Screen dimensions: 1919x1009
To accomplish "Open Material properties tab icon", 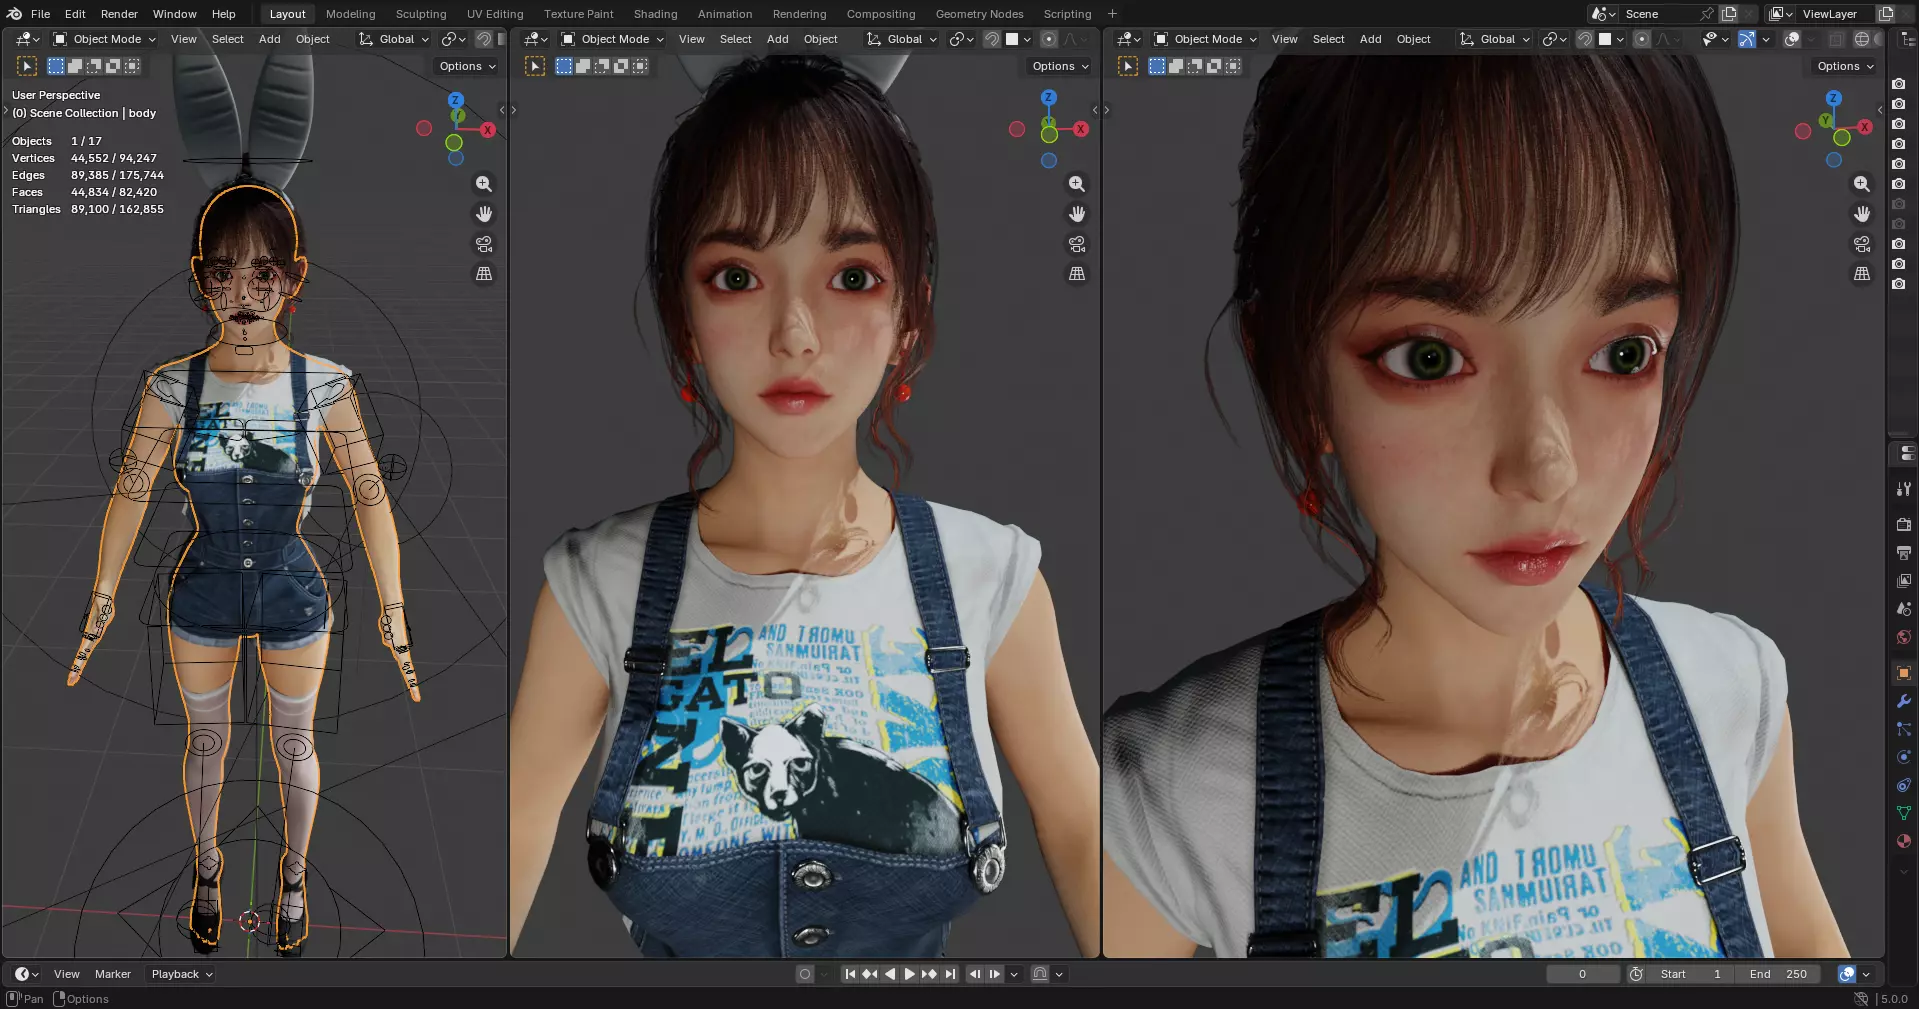I will [x=1904, y=841].
